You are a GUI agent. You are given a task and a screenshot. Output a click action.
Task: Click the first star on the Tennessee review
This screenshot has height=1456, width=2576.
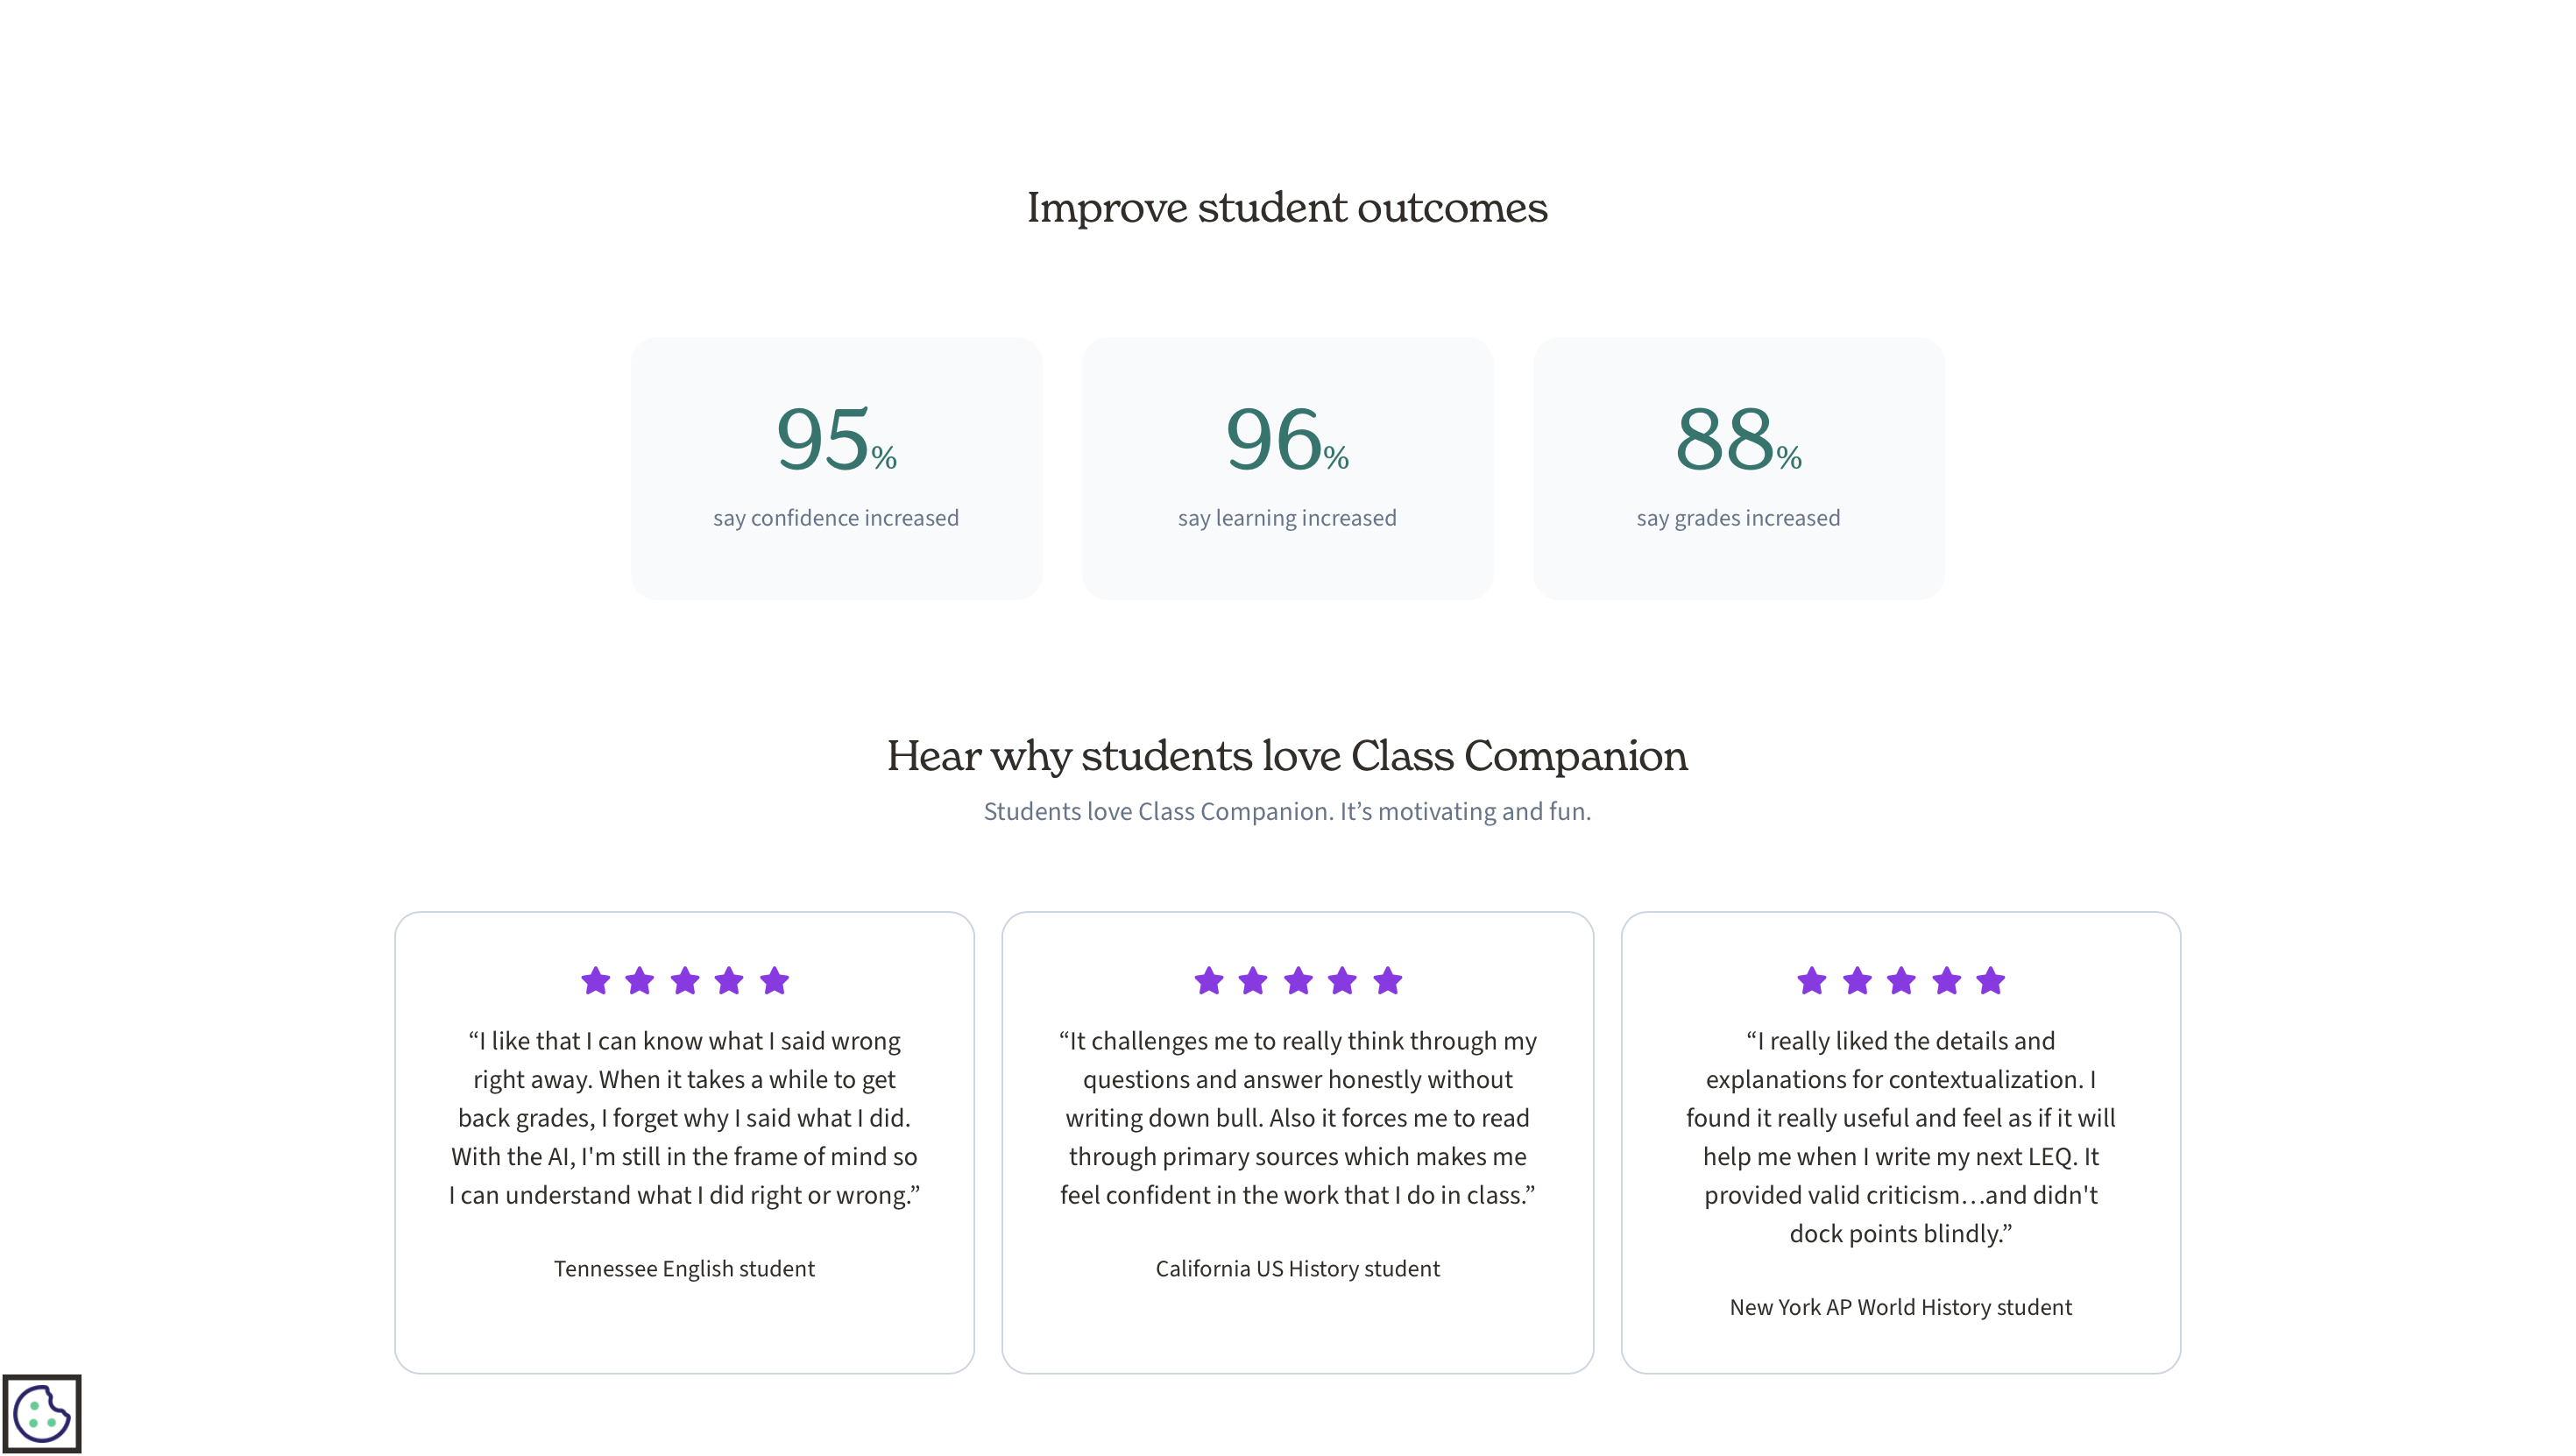tap(598, 982)
